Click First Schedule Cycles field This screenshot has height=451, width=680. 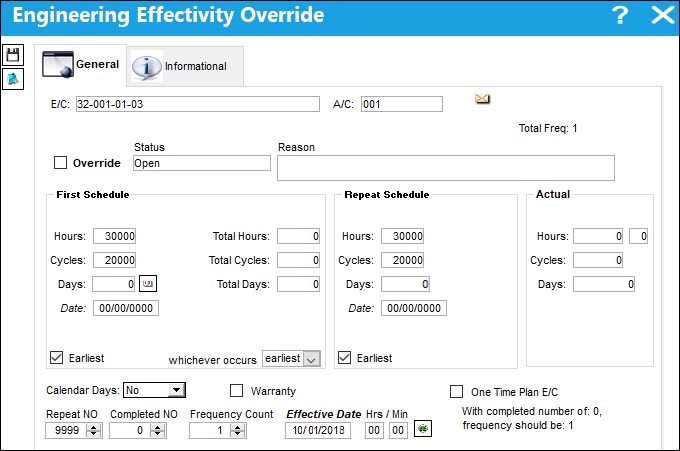click(114, 260)
